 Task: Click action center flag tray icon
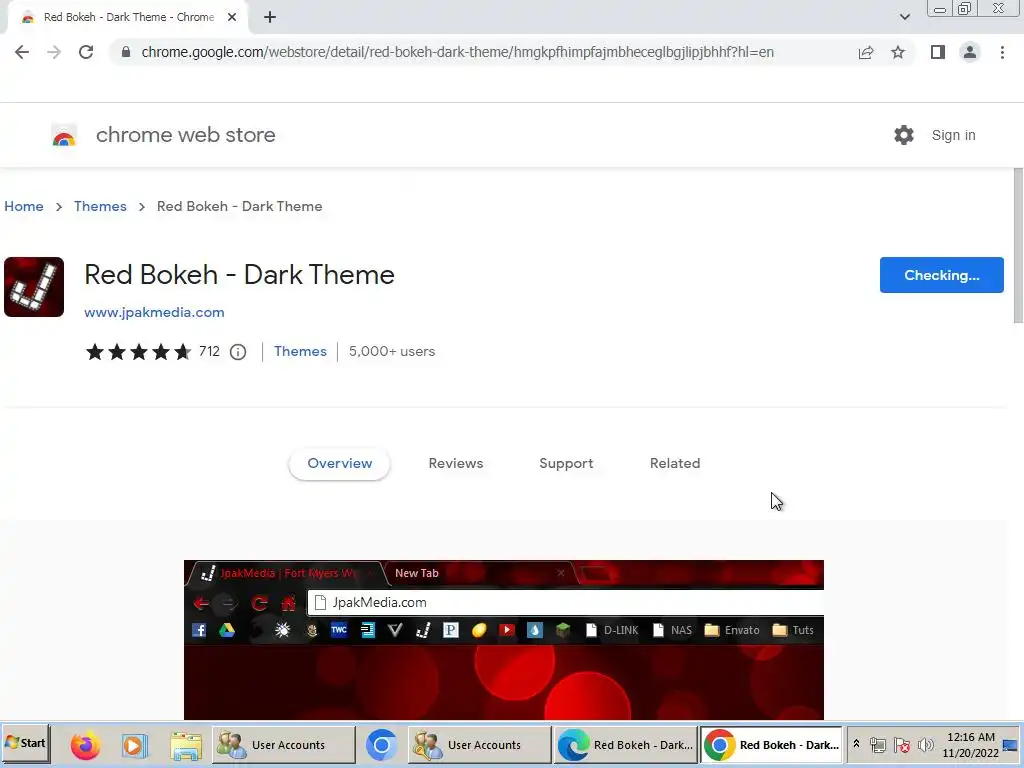tap(902, 744)
